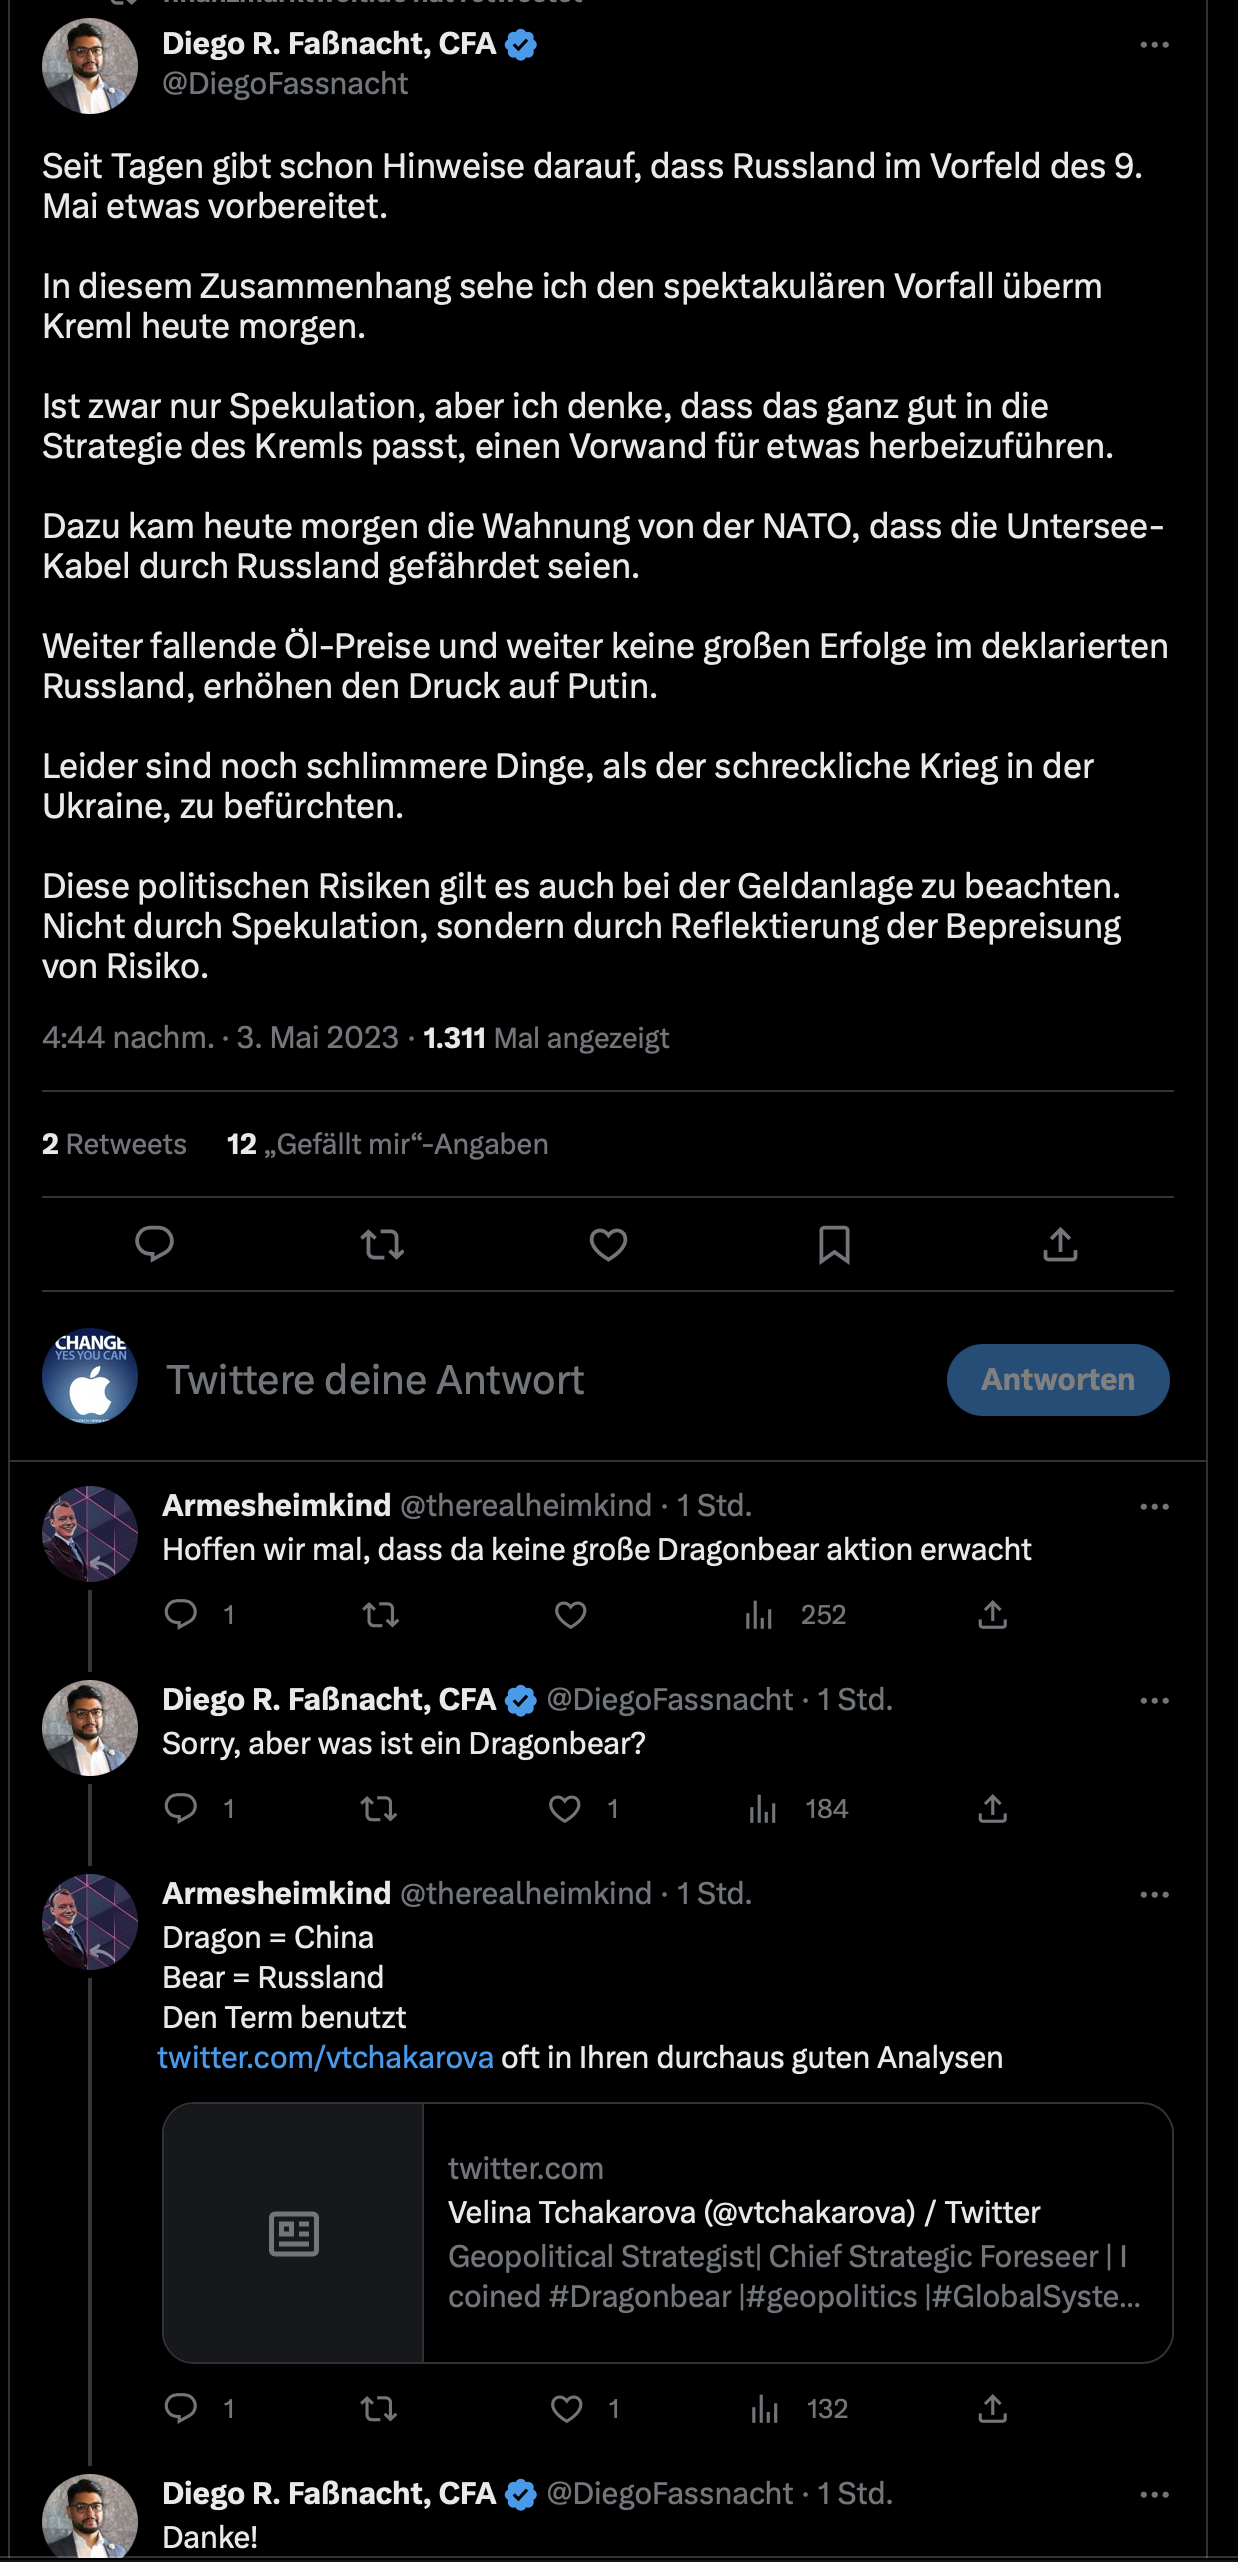Show the 12 'Gefällt mir'-Angaben list

coord(387,1144)
